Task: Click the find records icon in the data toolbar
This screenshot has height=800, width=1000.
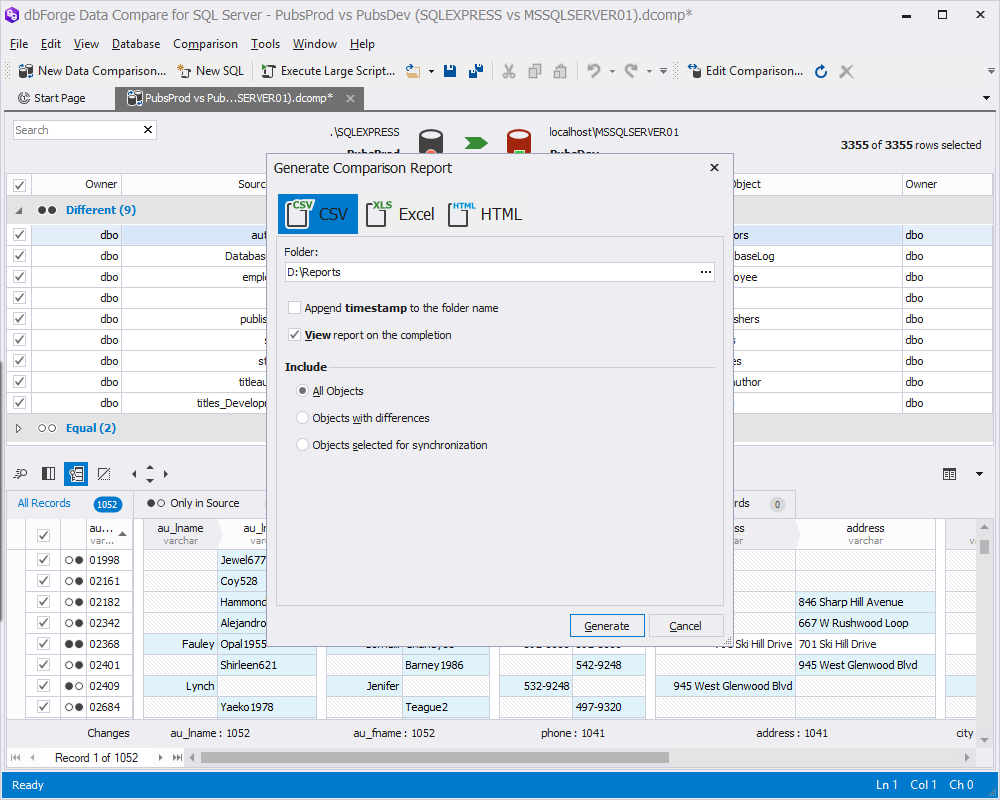Action: point(21,473)
